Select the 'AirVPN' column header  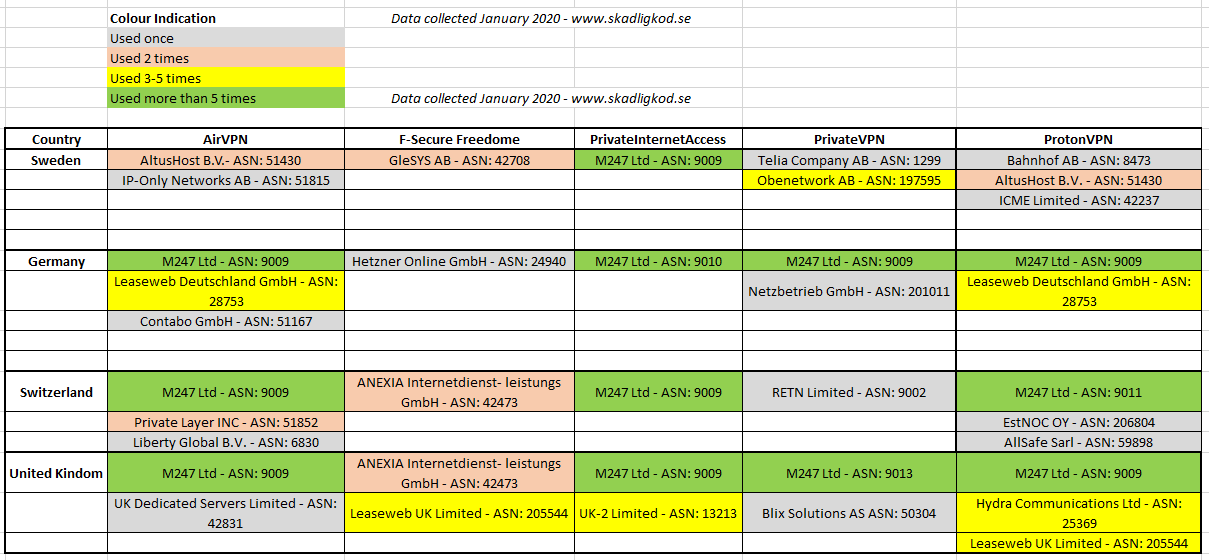(x=226, y=139)
